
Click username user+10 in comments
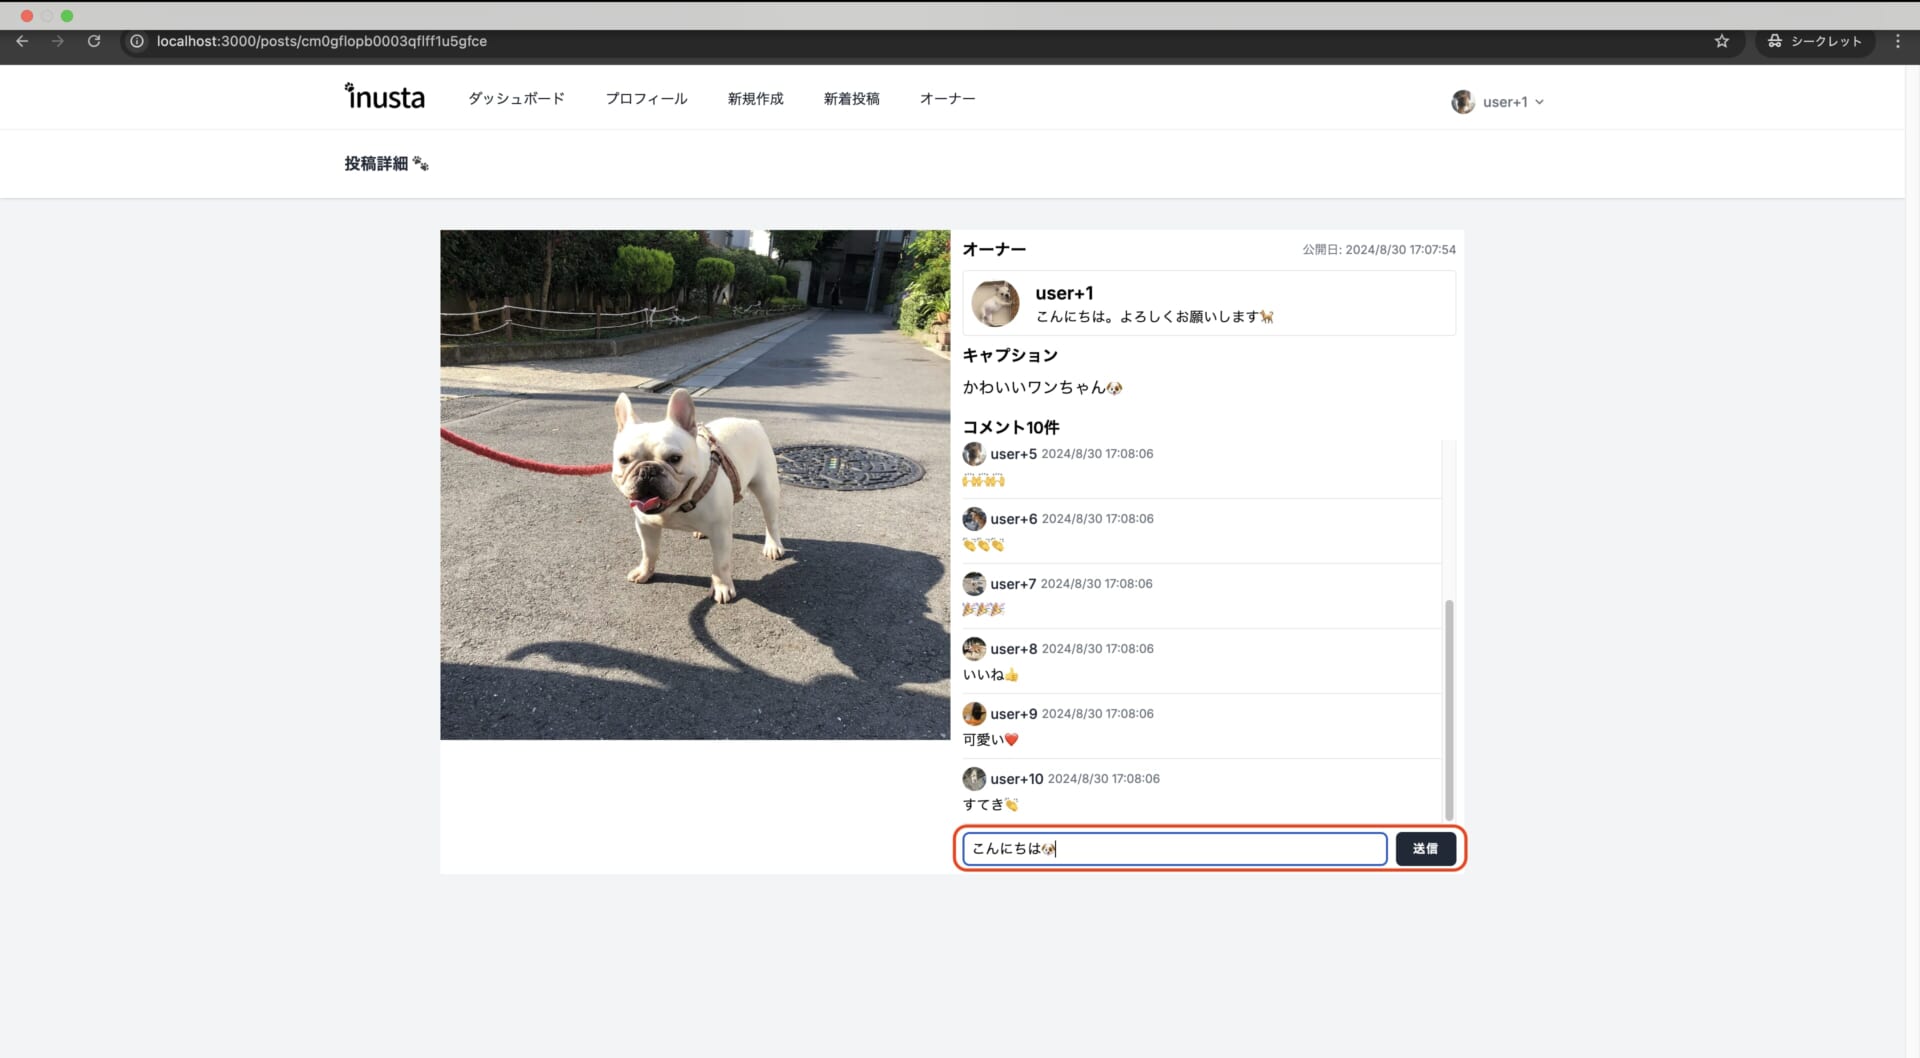point(1016,779)
